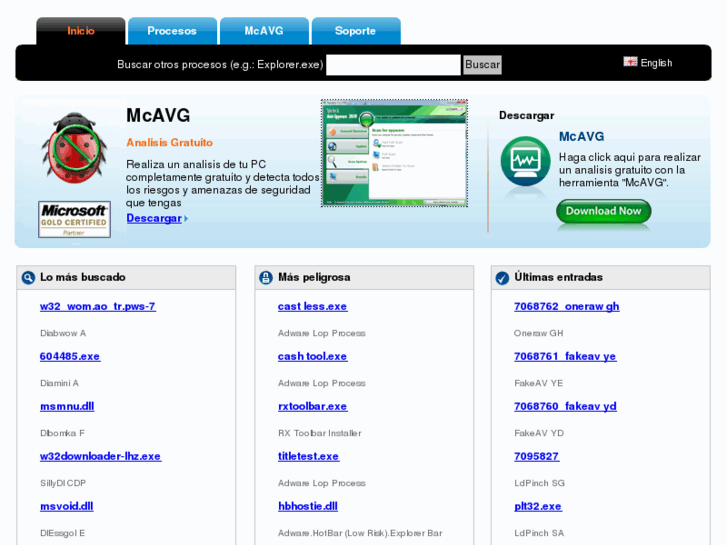The width and height of the screenshot is (727, 545).
Task: Click the large McAVG title heading
Action: tap(158, 115)
